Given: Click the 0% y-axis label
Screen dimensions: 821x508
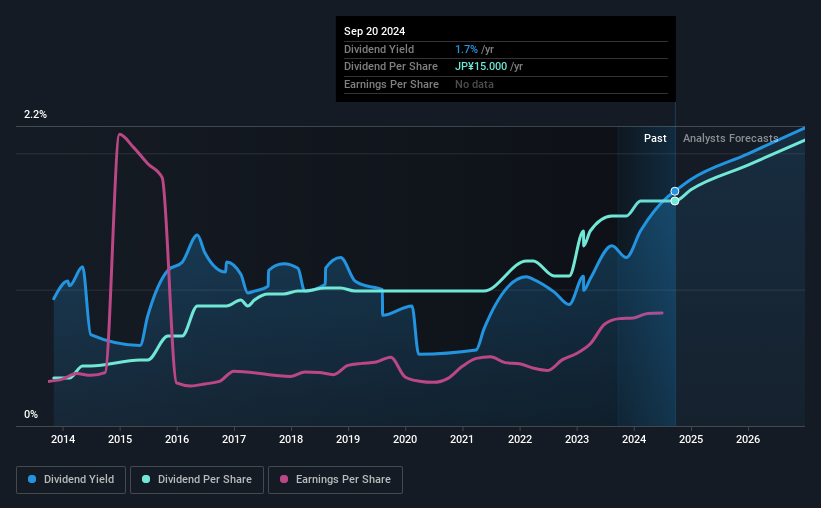Looking at the screenshot, I should pyautogui.click(x=31, y=415).
